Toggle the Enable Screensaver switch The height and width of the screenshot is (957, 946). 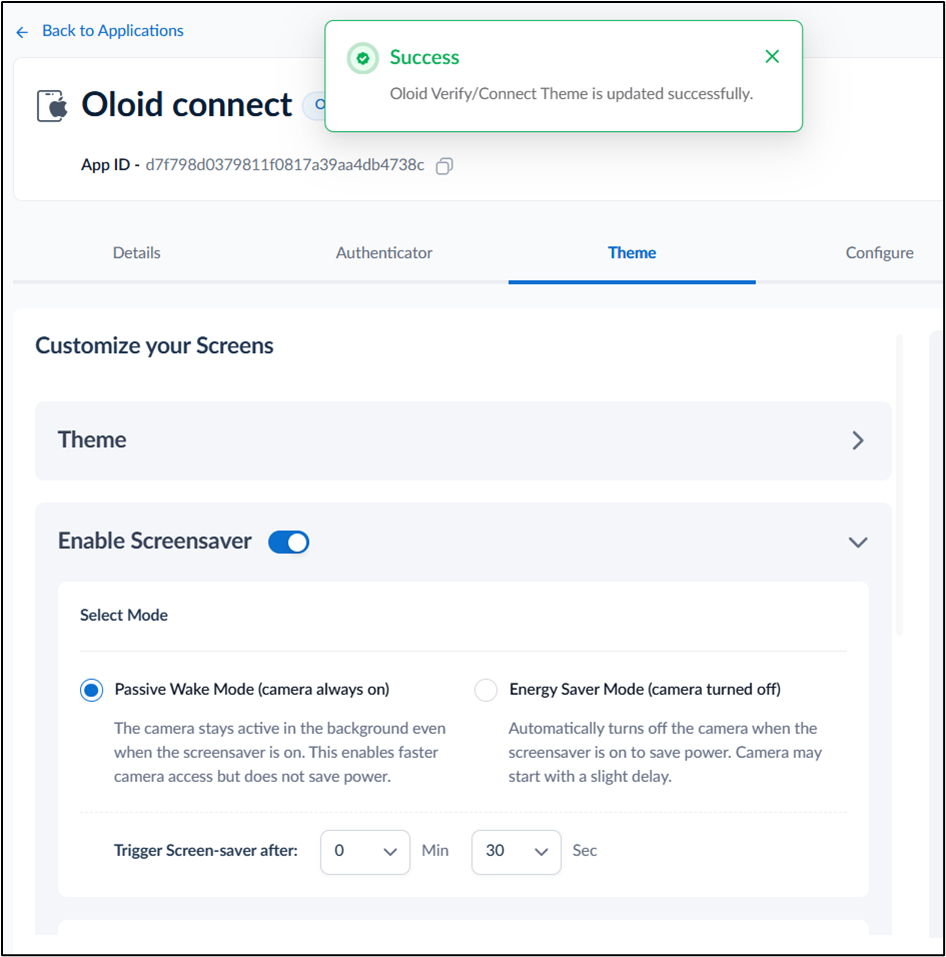click(x=289, y=542)
